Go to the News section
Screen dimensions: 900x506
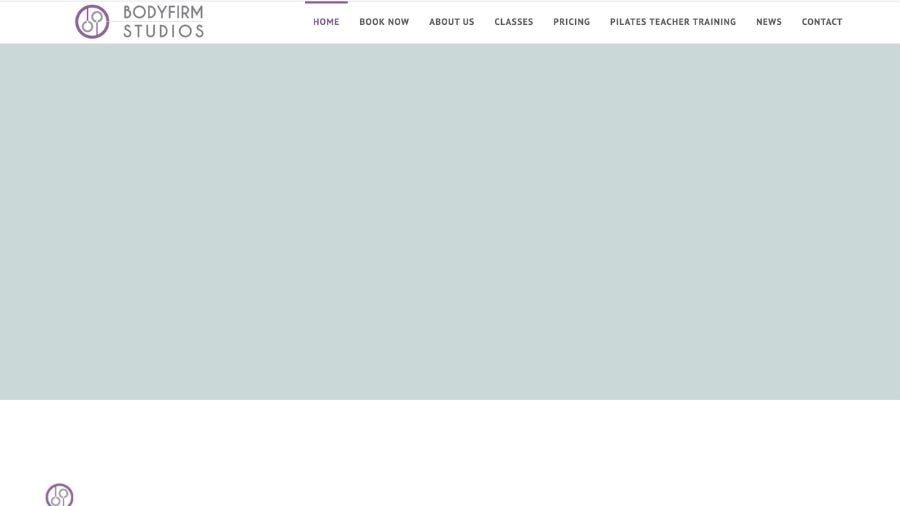point(769,22)
